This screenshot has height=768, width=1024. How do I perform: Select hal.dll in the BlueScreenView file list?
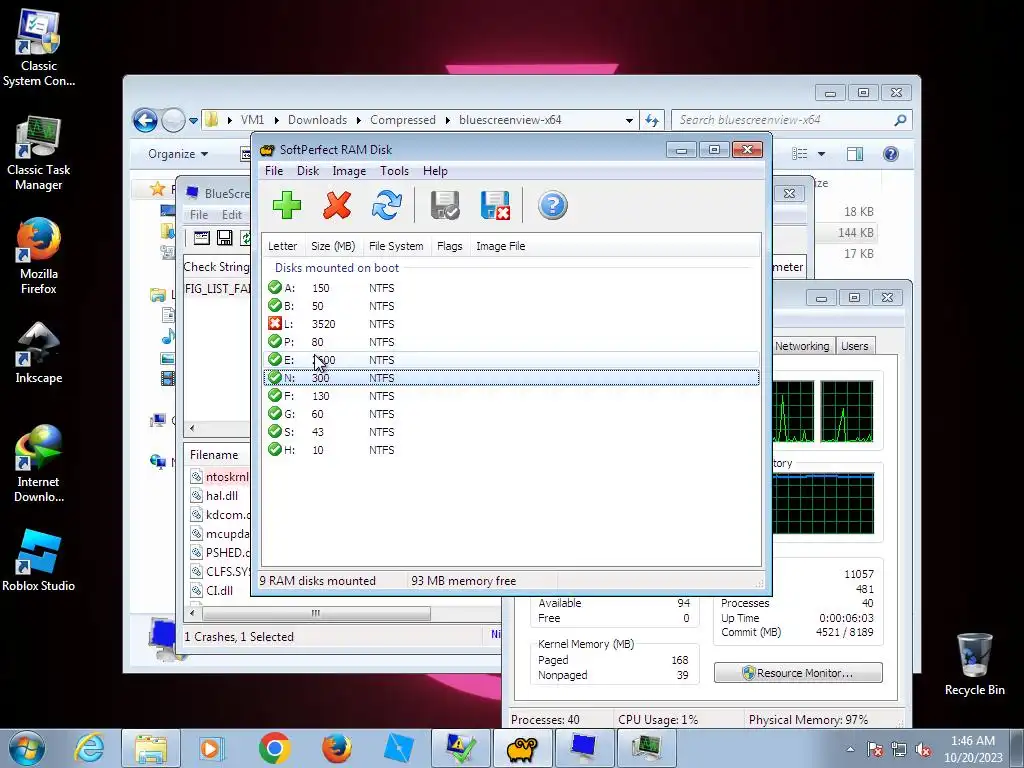tap(221, 496)
